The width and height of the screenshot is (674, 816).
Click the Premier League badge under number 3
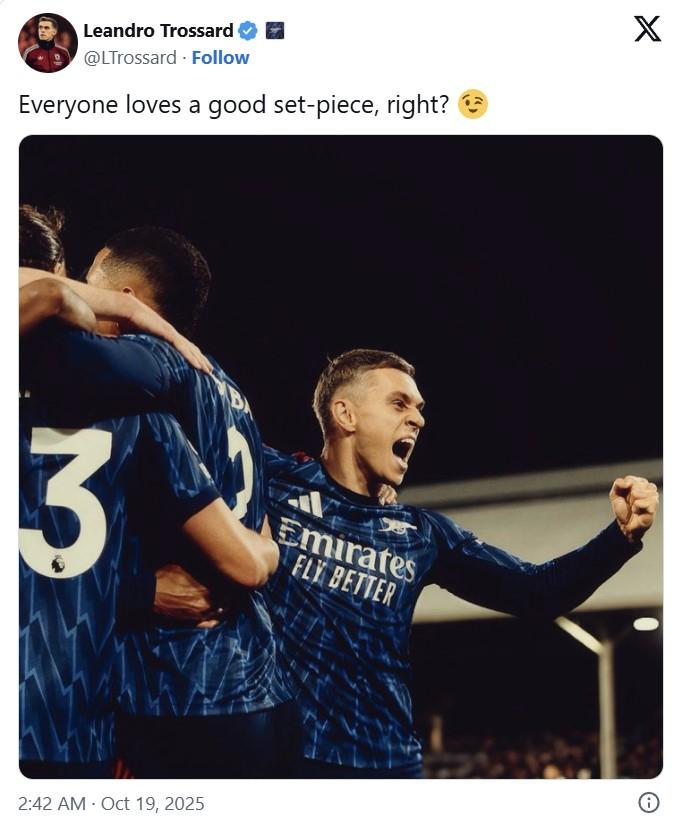(x=58, y=564)
